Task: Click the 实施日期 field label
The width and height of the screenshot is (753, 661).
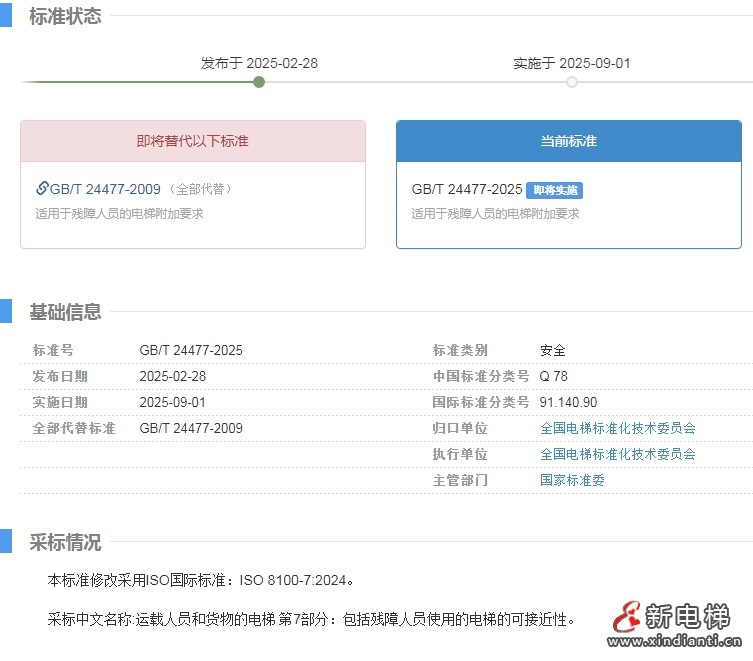Action: pos(60,402)
